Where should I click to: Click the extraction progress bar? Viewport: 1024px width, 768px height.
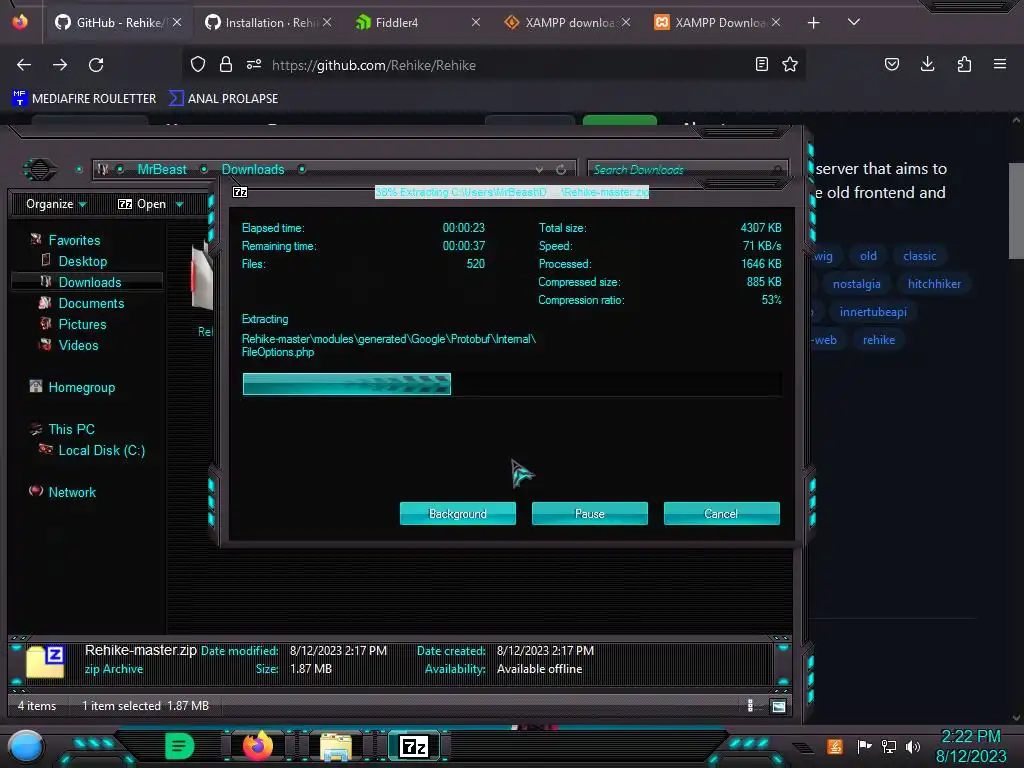(x=512, y=384)
